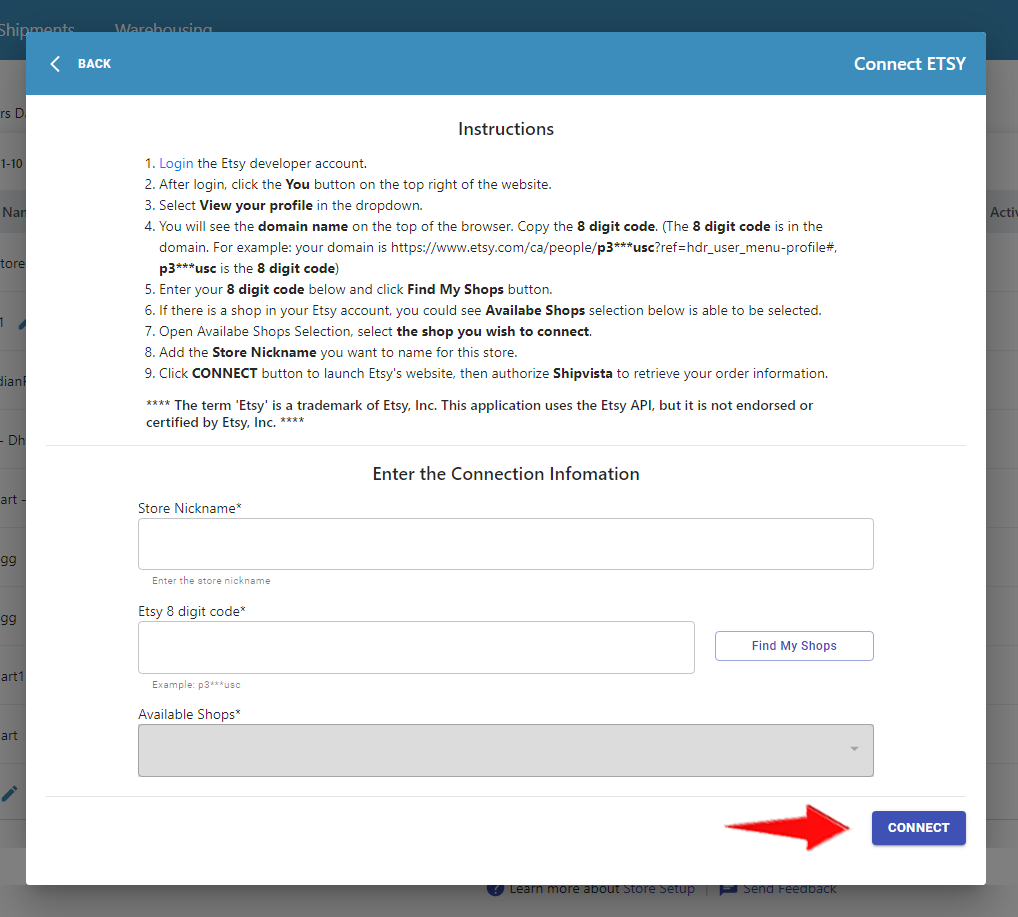Click the Find My Shops button
This screenshot has height=917, width=1018.
[793, 646]
